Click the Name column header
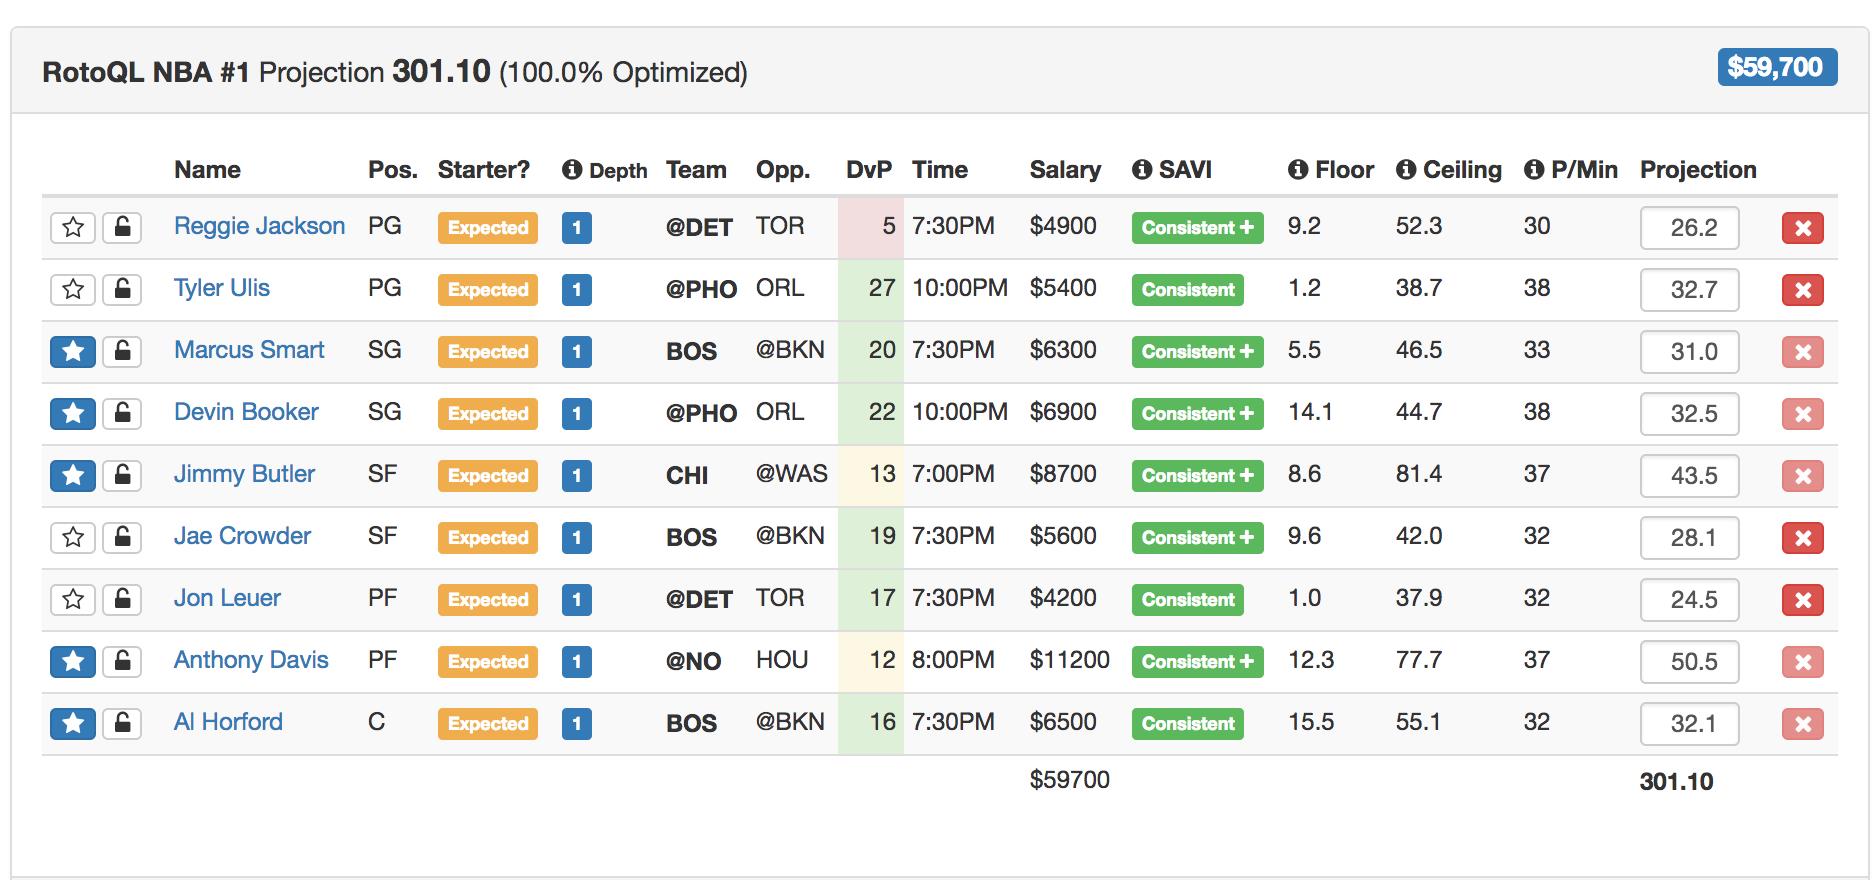 [207, 170]
